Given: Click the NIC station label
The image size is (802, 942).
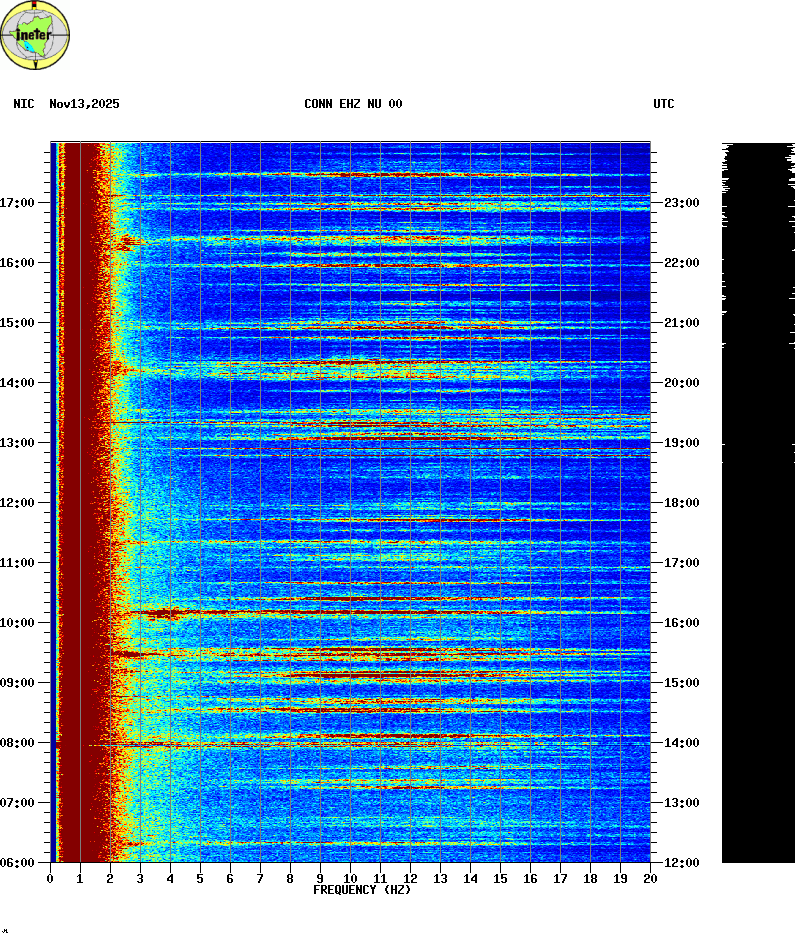Looking at the screenshot, I should coord(24,104).
